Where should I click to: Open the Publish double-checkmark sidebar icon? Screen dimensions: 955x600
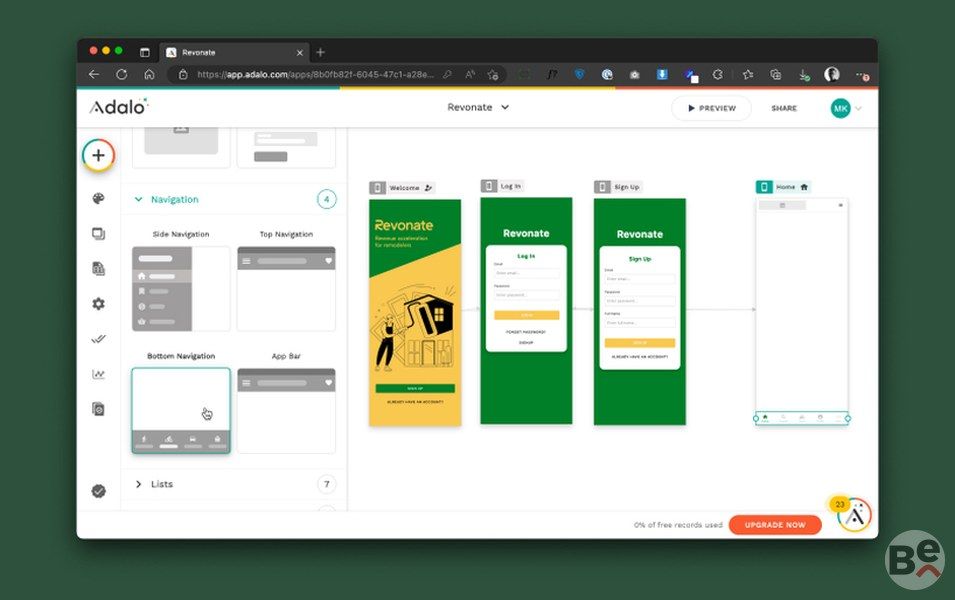98,339
